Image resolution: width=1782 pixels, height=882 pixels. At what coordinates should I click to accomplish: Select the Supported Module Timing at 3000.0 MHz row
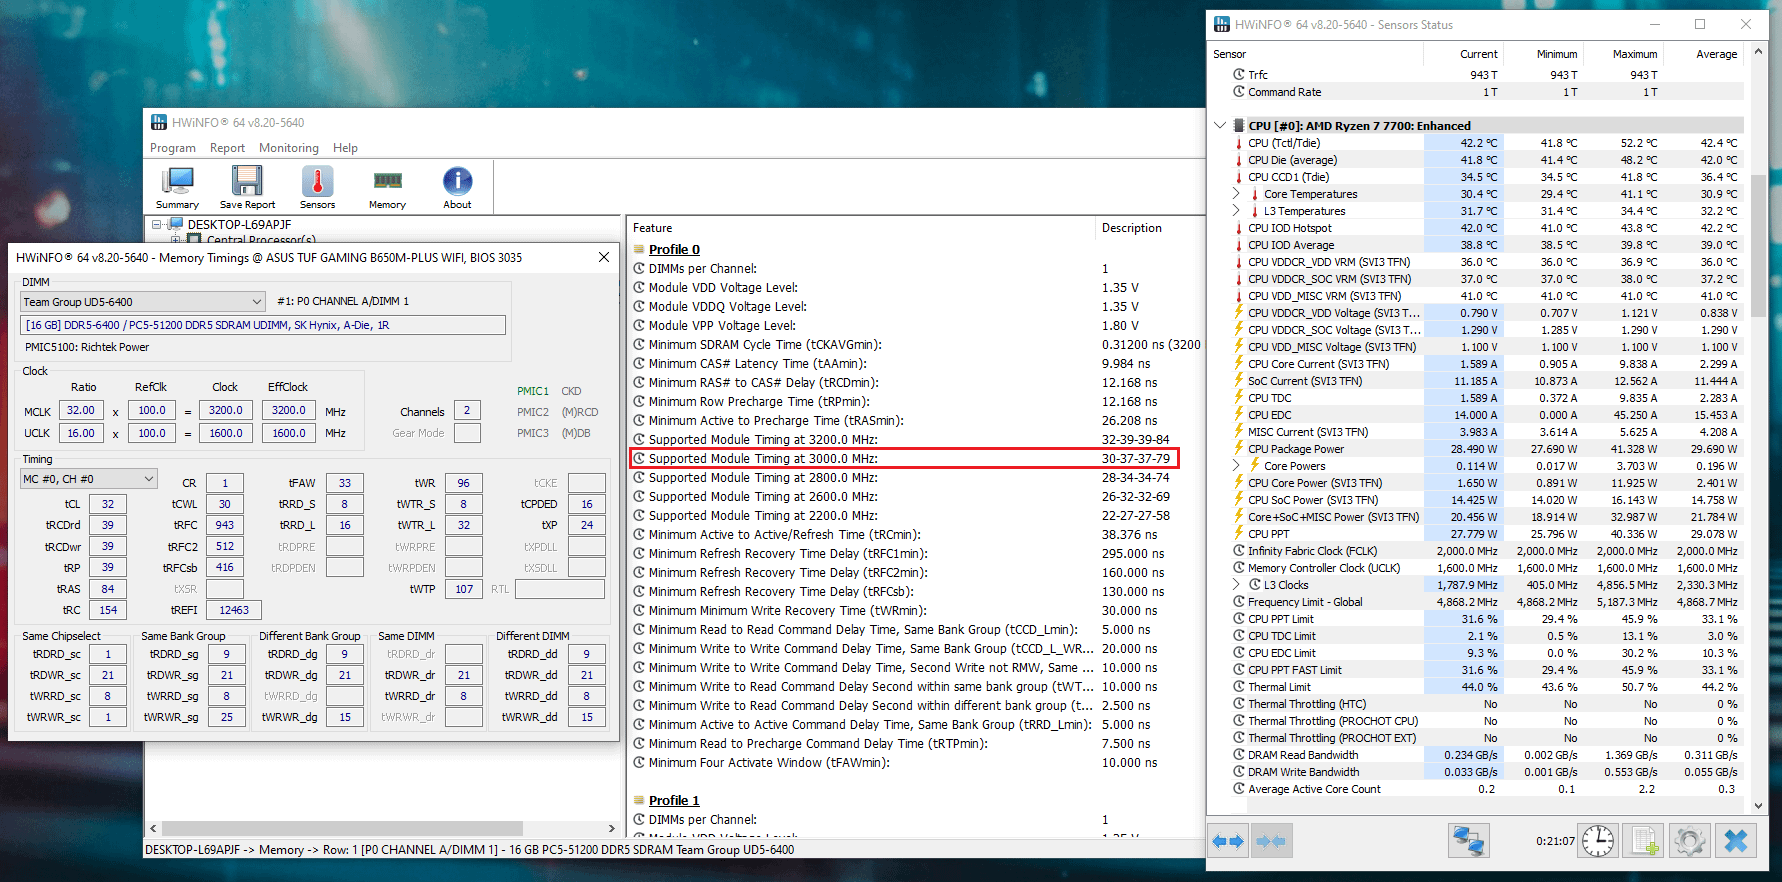pyautogui.click(x=904, y=458)
